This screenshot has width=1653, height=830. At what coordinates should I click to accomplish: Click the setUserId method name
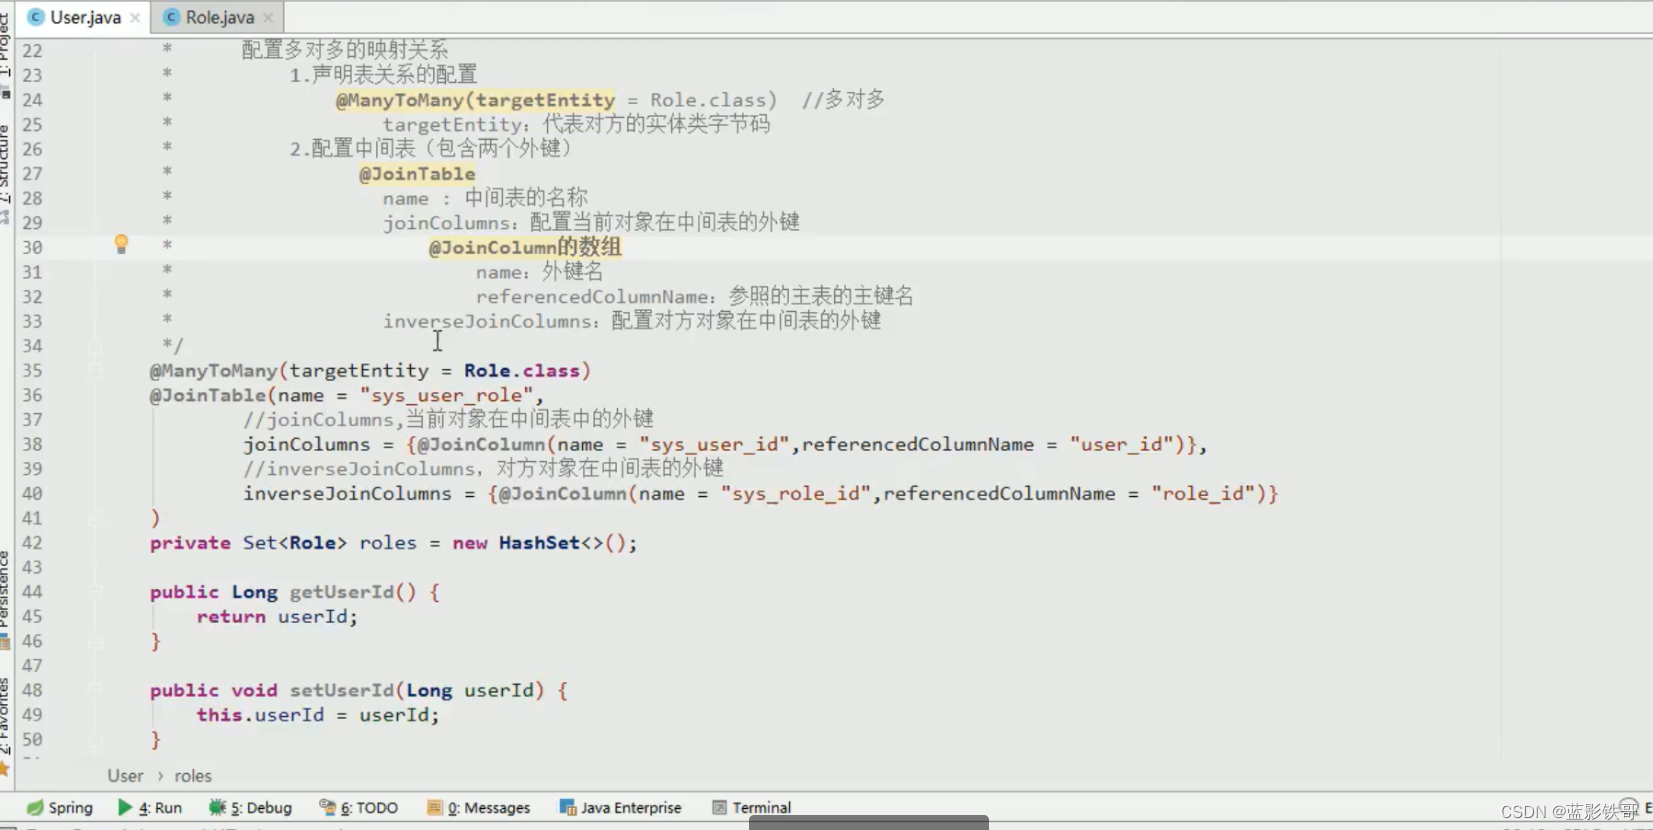(342, 690)
